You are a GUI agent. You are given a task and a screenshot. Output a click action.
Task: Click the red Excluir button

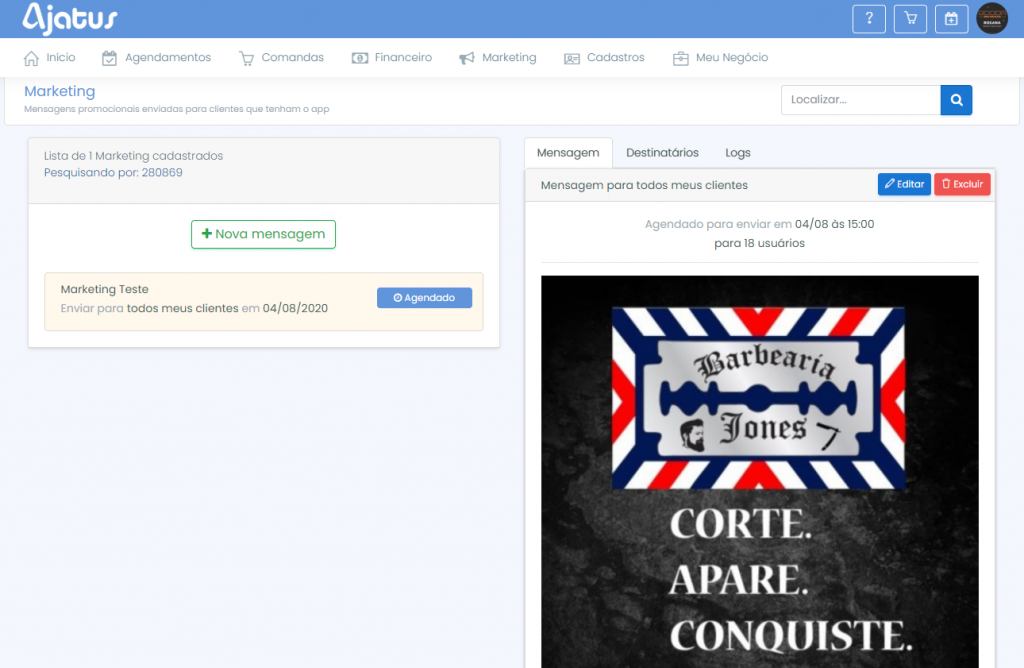(x=962, y=184)
